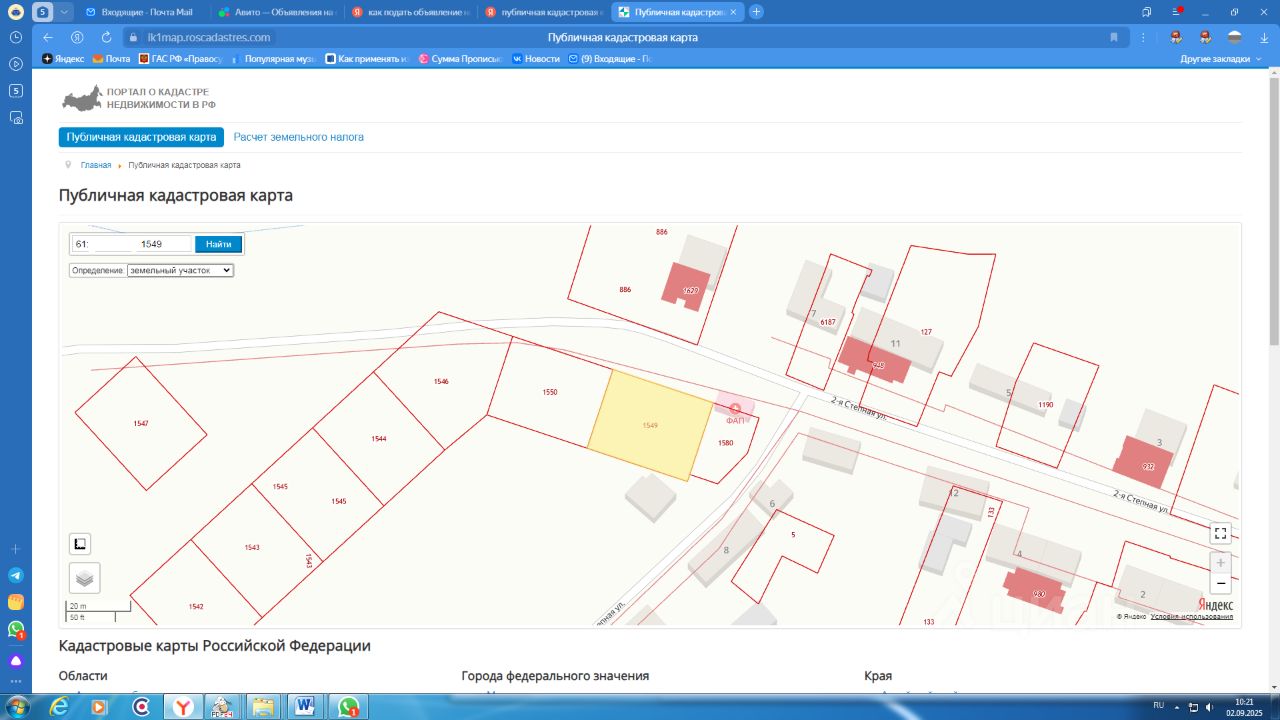The image size is (1280, 720).
Task: Open the browser downloads panel
Action: (x=1265, y=37)
